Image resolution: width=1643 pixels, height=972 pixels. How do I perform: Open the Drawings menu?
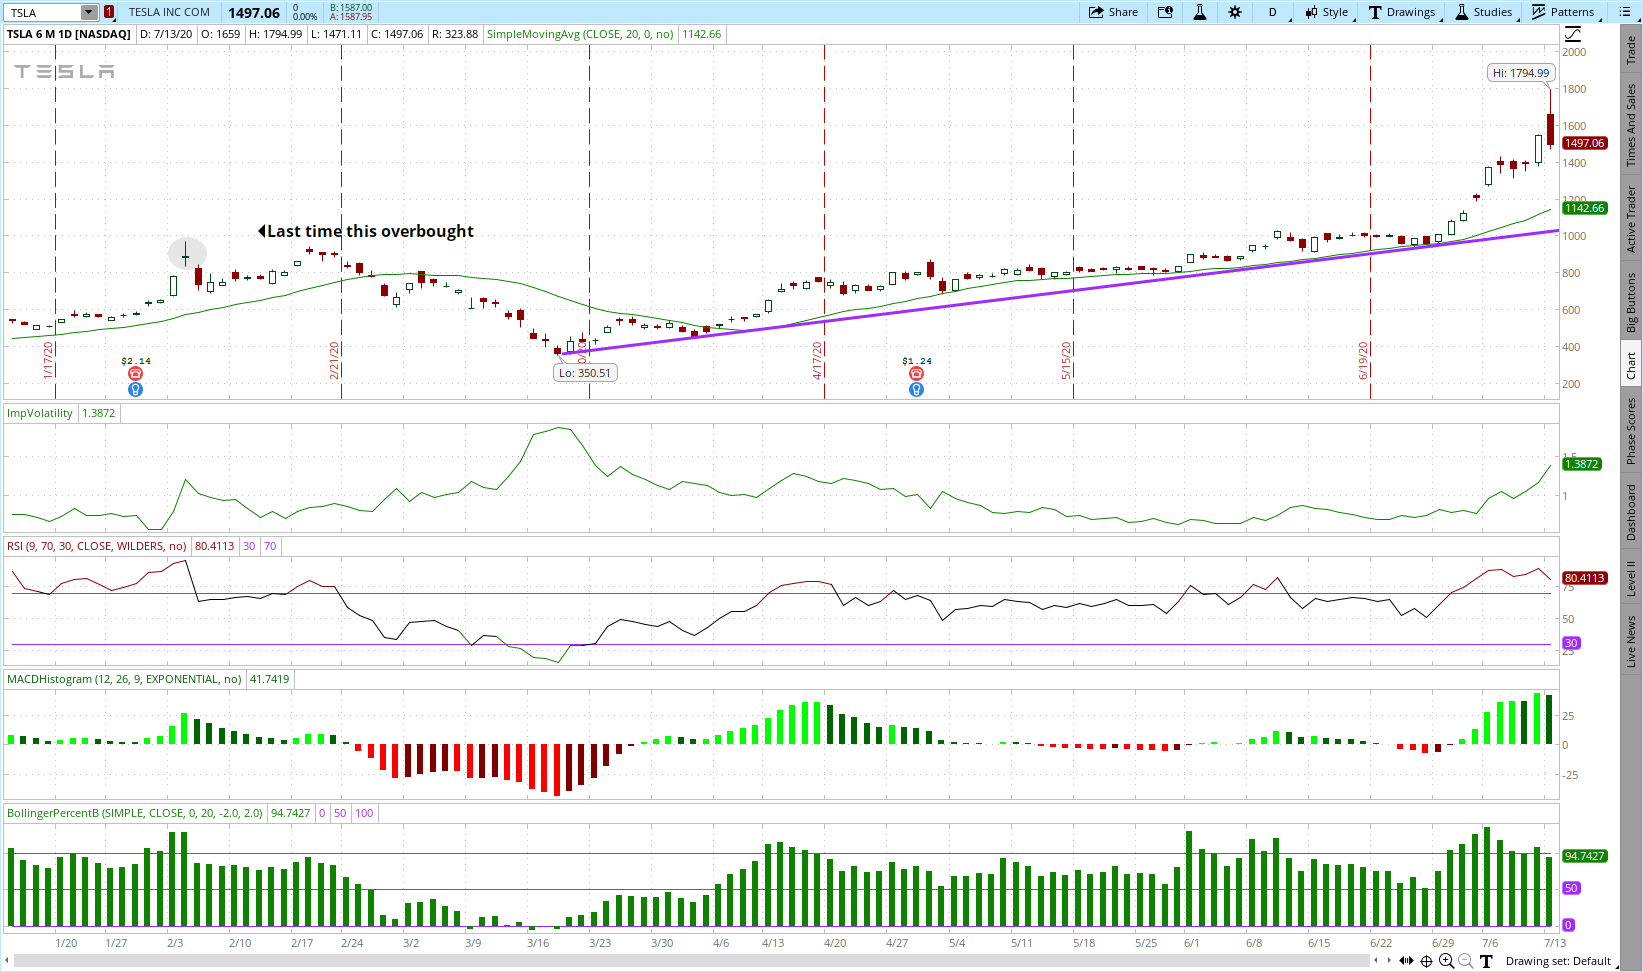tap(1402, 12)
